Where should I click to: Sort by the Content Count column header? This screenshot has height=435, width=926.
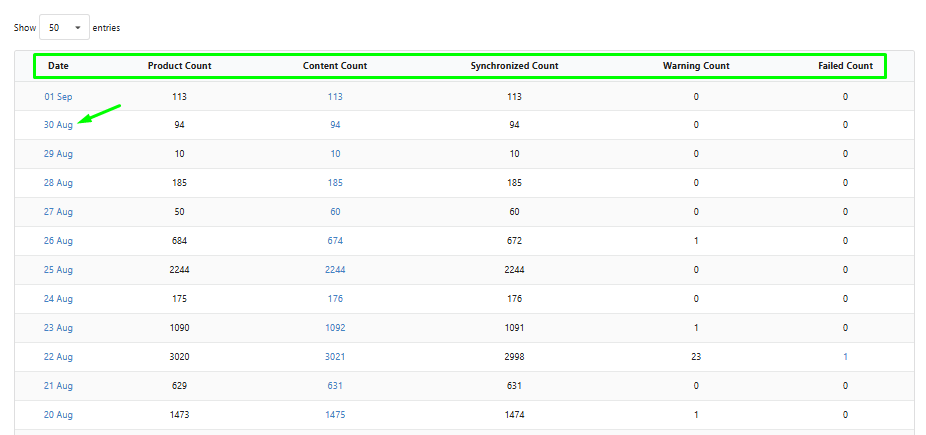tap(335, 66)
